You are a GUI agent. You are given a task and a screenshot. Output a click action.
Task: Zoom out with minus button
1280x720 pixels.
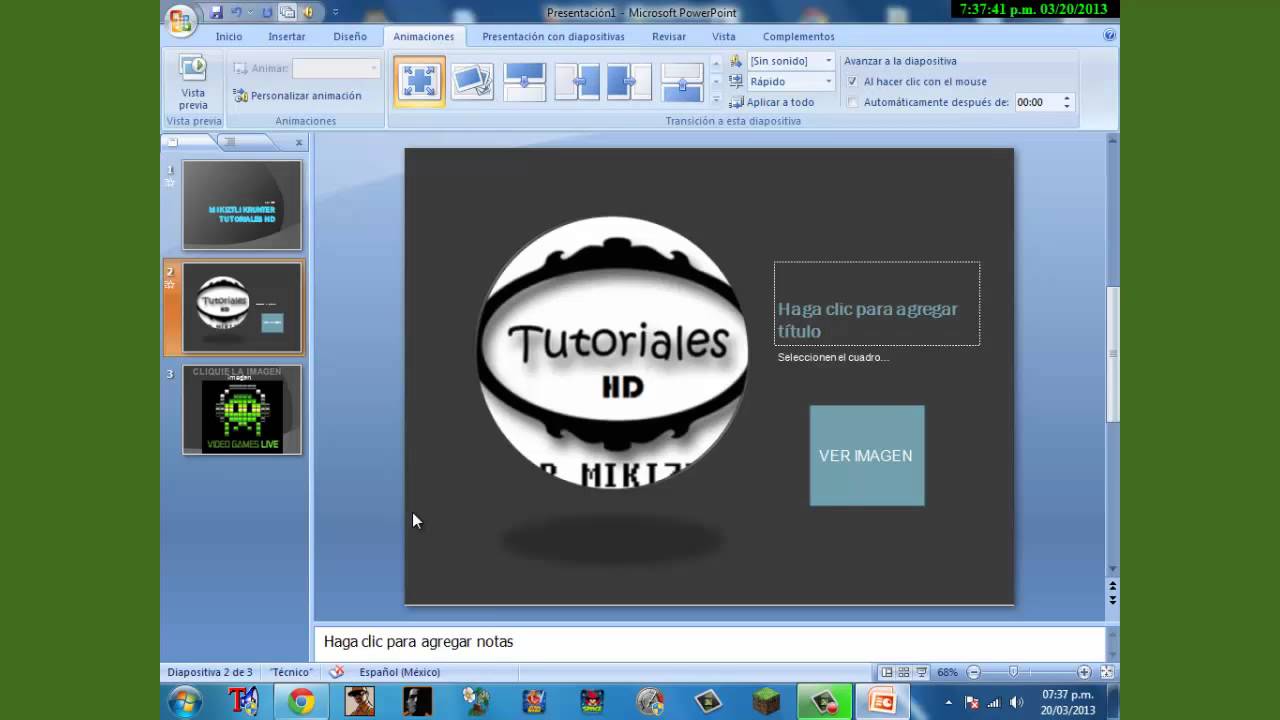(973, 672)
